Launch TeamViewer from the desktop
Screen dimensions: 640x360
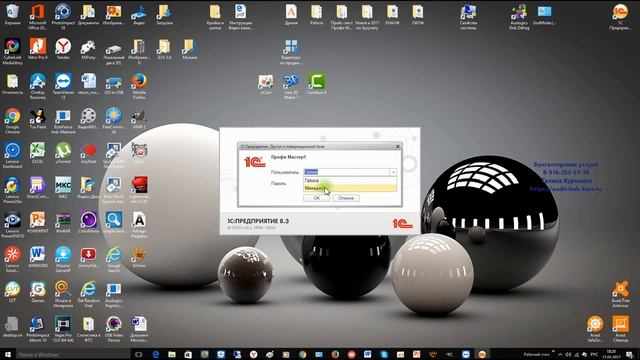coord(63,86)
